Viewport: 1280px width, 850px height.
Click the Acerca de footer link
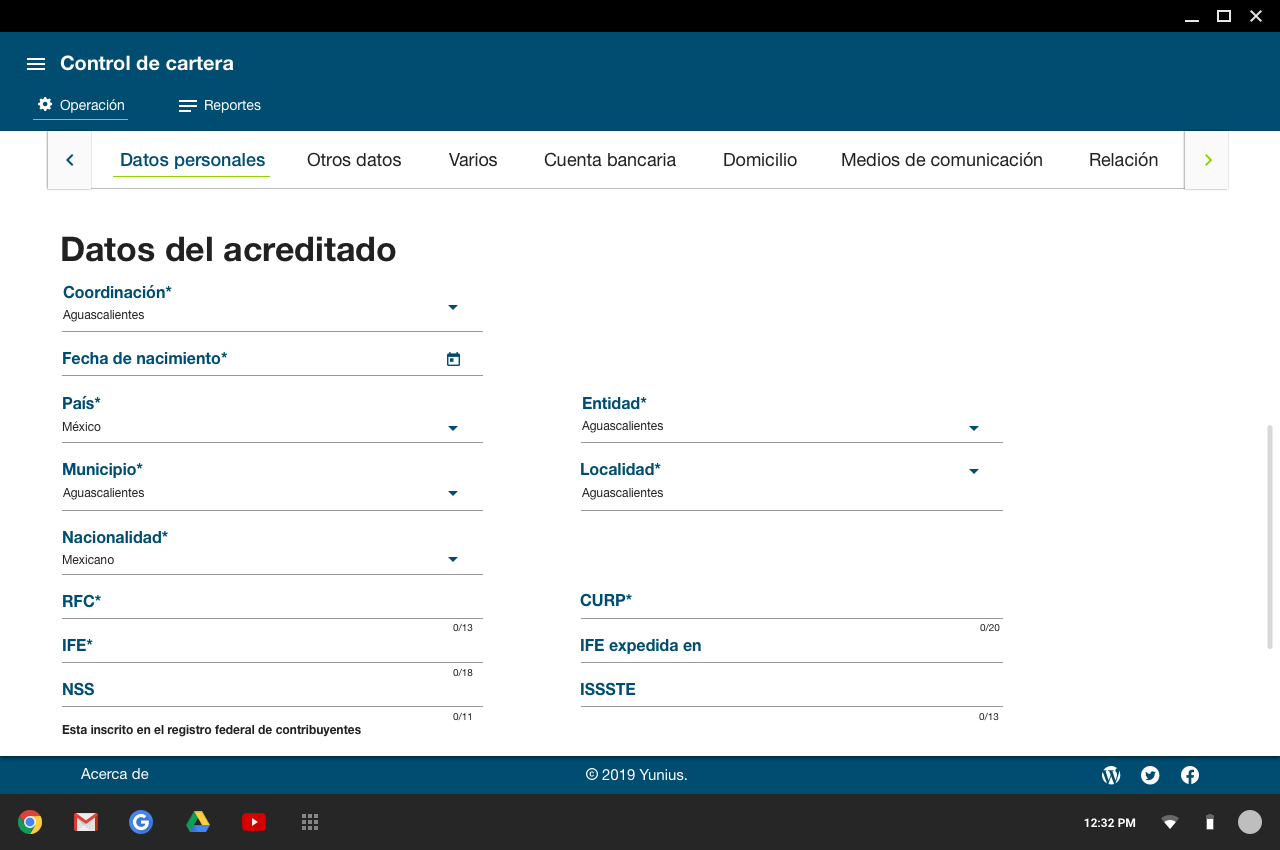click(x=115, y=774)
